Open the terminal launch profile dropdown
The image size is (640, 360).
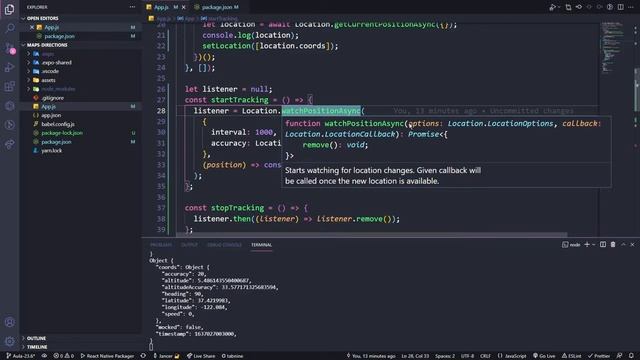(x=593, y=244)
